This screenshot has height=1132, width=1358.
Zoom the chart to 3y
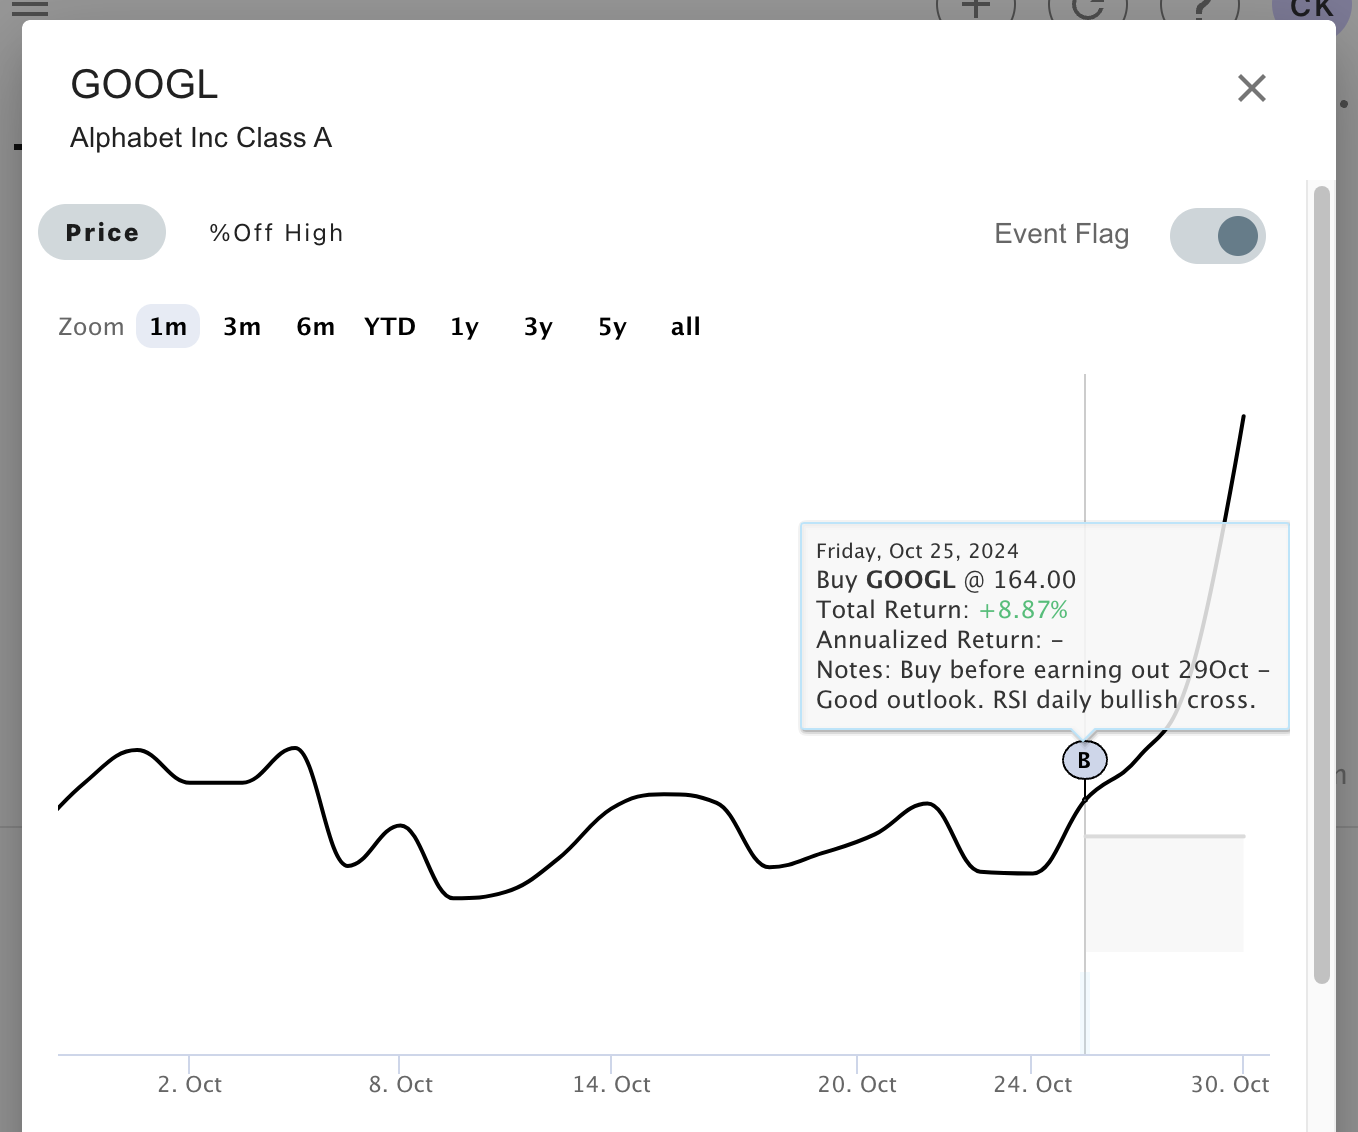(538, 327)
